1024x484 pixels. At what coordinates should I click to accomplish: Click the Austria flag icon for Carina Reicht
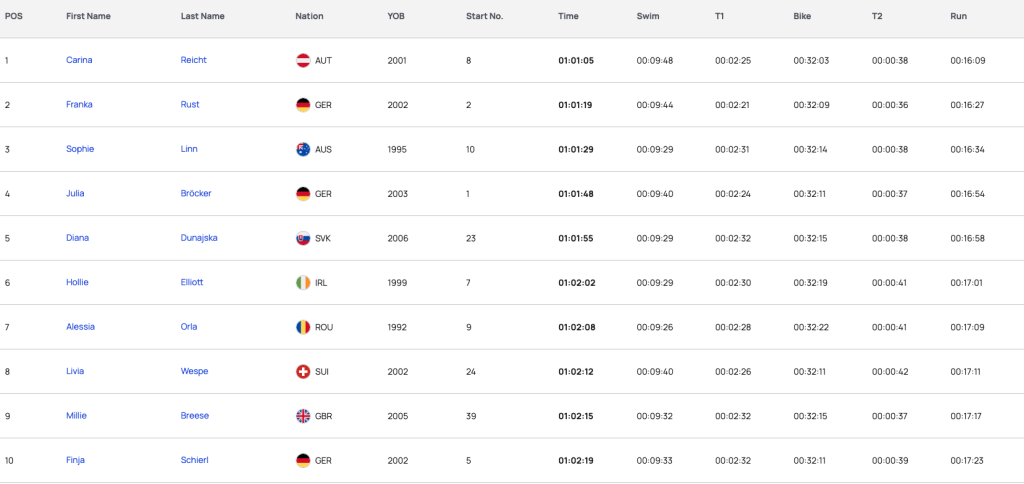[x=303, y=61]
